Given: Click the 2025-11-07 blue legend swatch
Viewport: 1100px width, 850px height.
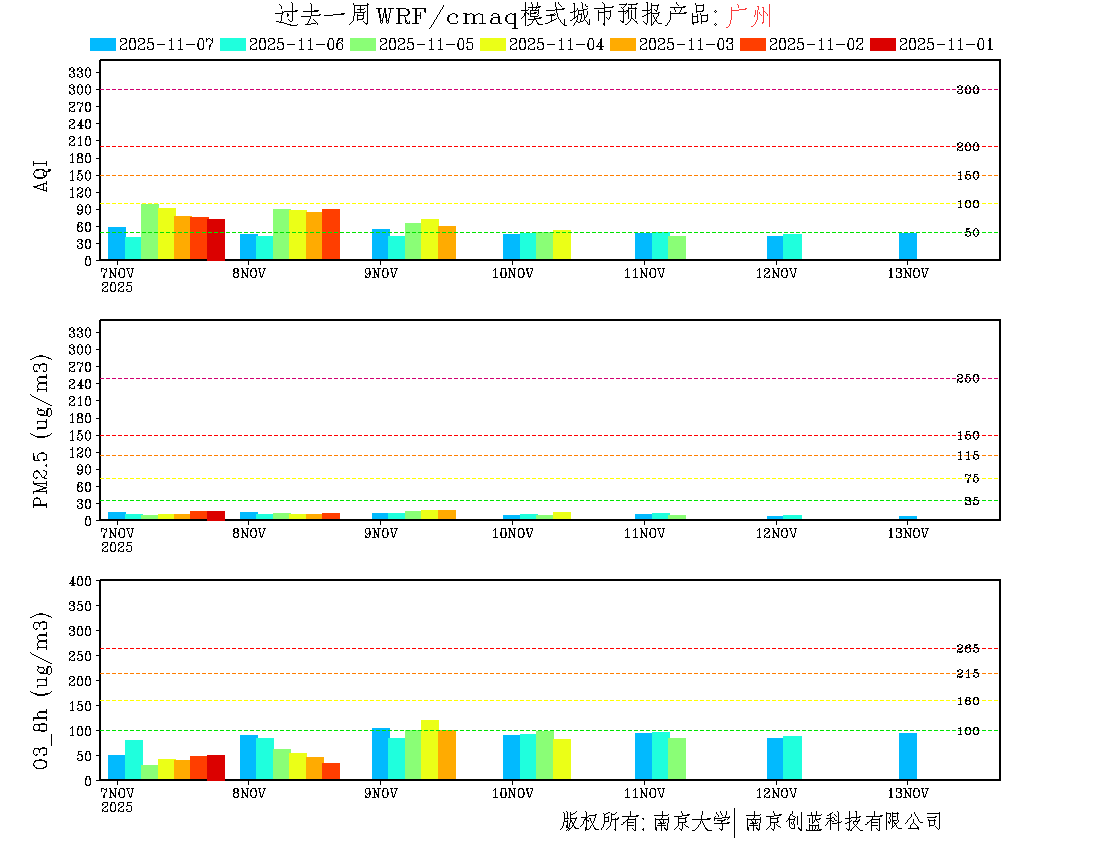Looking at the screenshot, I should pos(103,44).
